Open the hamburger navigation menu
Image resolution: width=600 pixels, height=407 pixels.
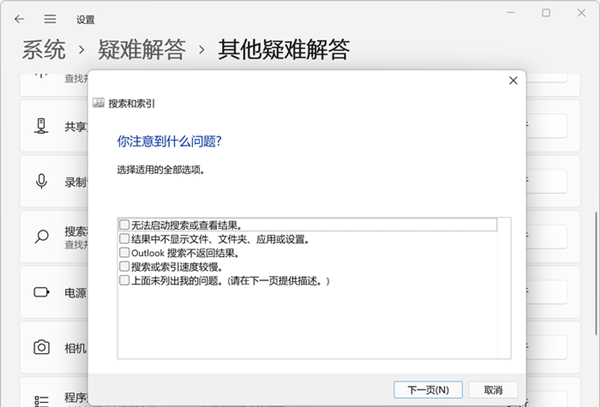pyautogui.click(x=50, y=19)
